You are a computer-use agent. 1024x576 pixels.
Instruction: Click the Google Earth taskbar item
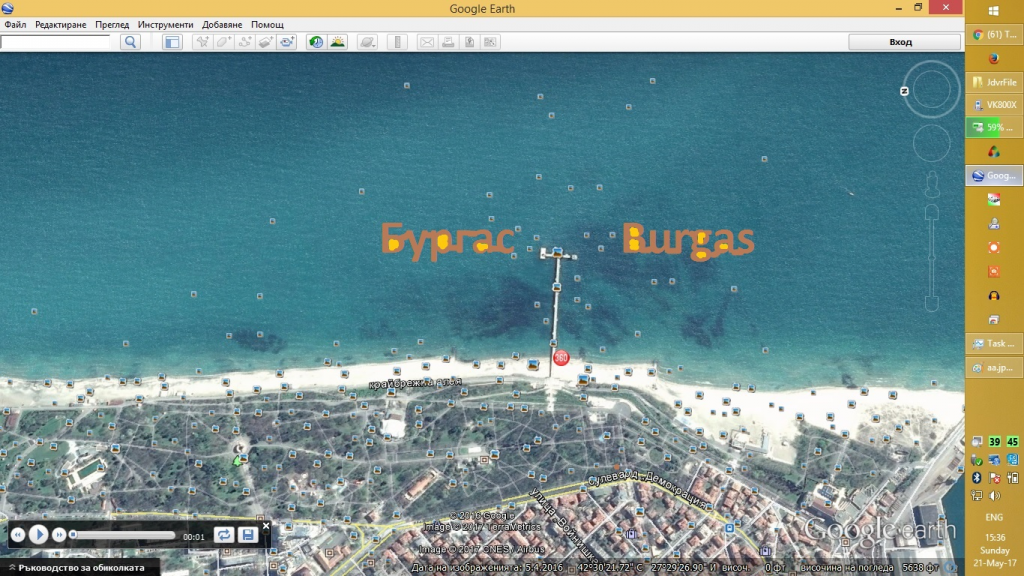click(x=994, y=176)
